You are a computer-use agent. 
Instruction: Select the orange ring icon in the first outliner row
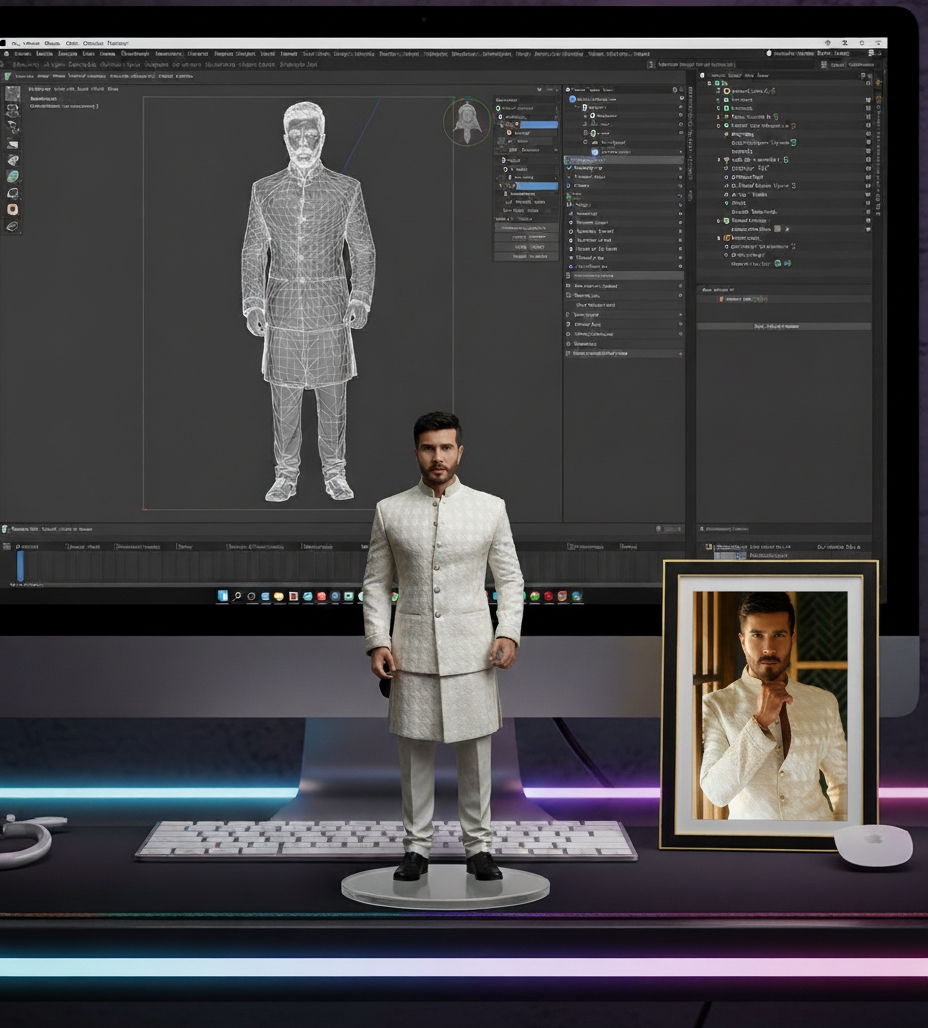pyautogui.click(x=727, y=91)
